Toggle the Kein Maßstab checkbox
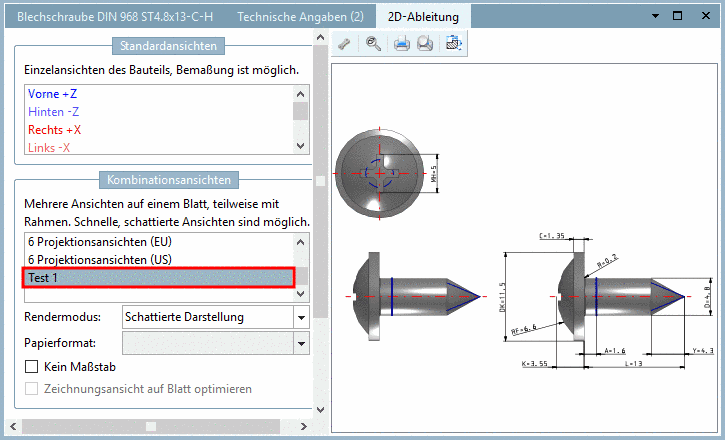The image size is (725, 440). pos(31,367)
